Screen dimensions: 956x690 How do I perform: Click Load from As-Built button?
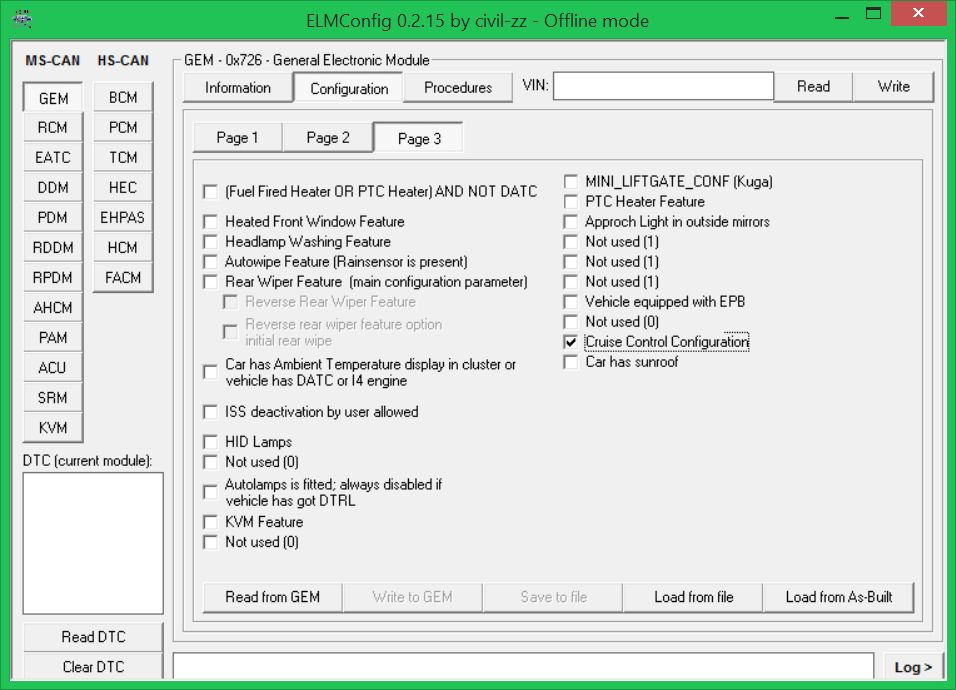point(838,597)
